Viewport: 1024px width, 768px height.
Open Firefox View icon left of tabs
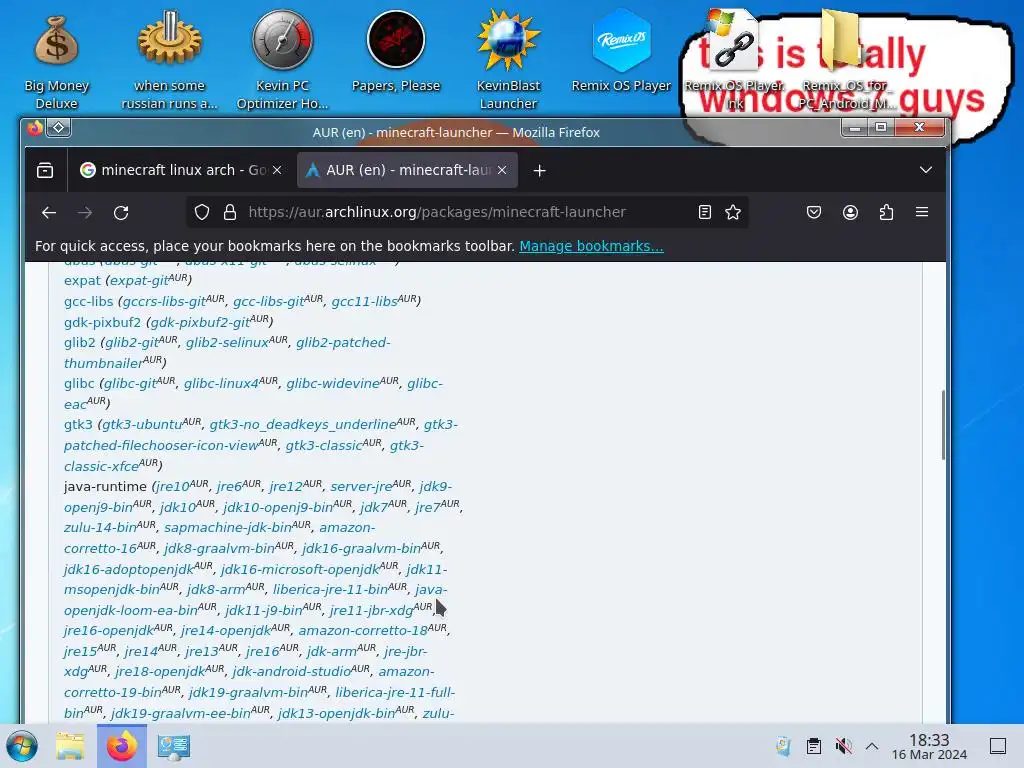pyautogui.click(x=45, y=170)
